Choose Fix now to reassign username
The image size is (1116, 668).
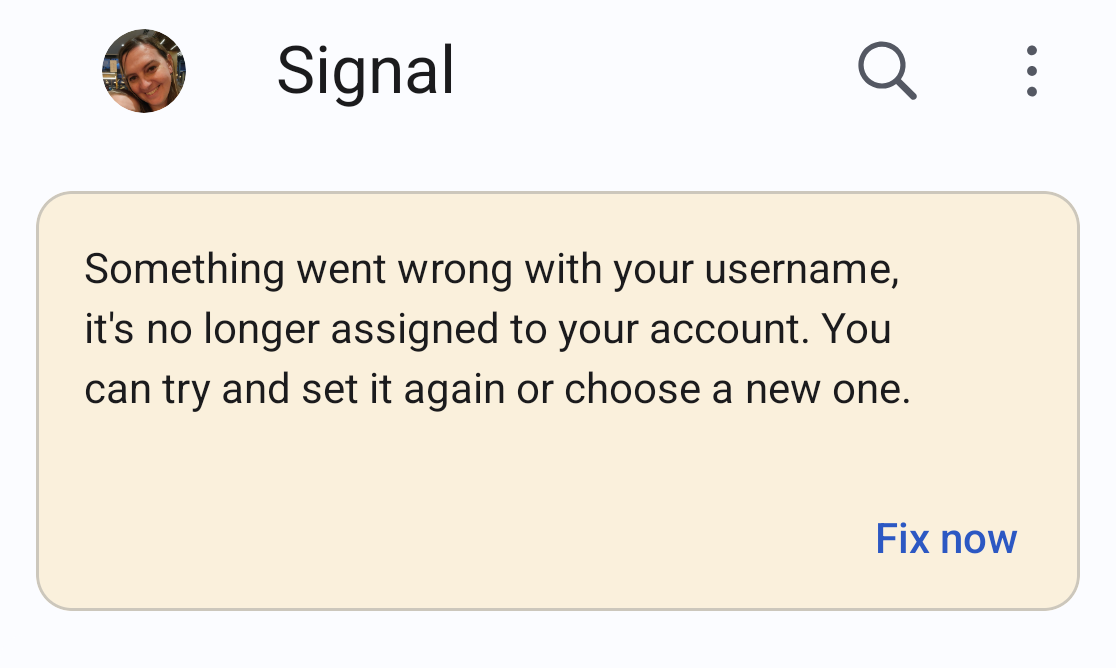pos(946,539)
